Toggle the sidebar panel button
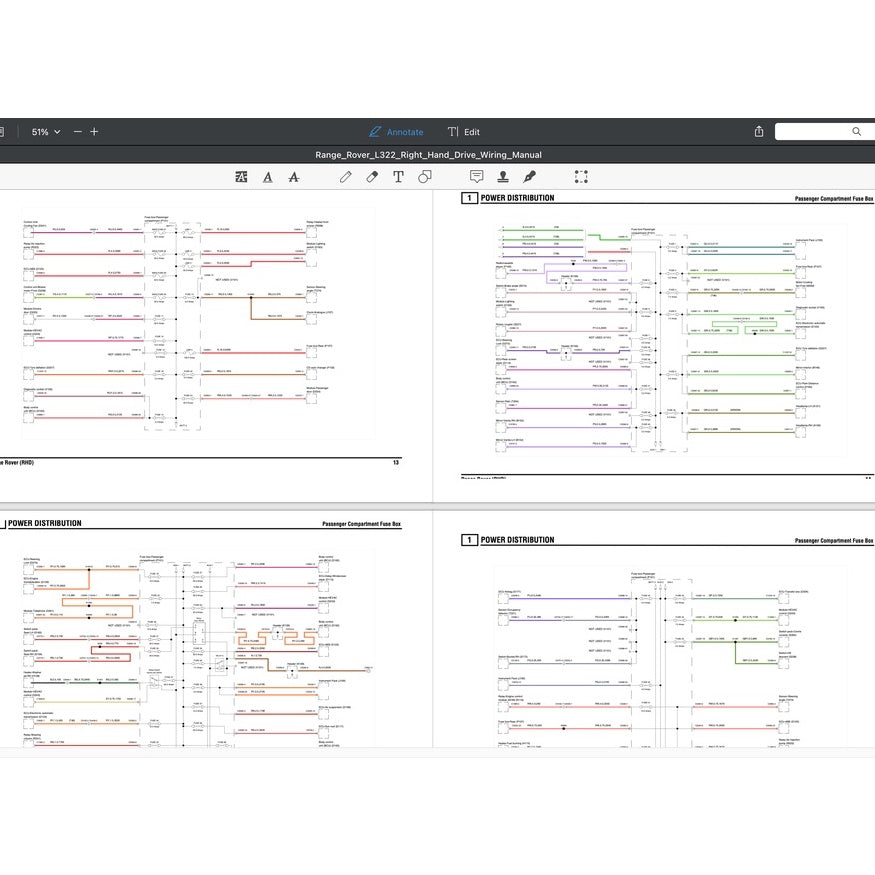The height and width of the screenshot is (875, 875). click(x=3, y=132)
